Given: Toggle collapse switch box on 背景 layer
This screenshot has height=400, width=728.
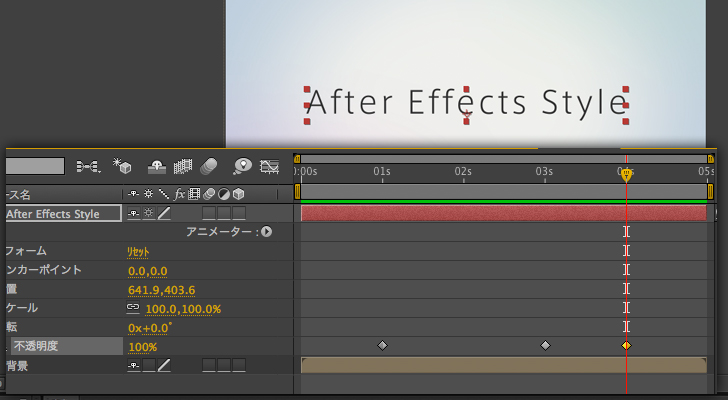Looking at the screenshot, I should [149, 366].
